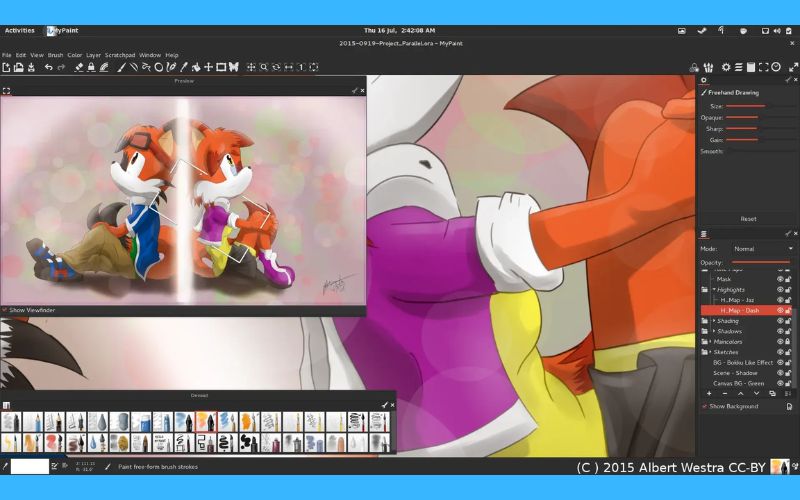Click the Open file icon in toolbar
Viewport: 800px width, 500px height.
click(x=18, y=67)
